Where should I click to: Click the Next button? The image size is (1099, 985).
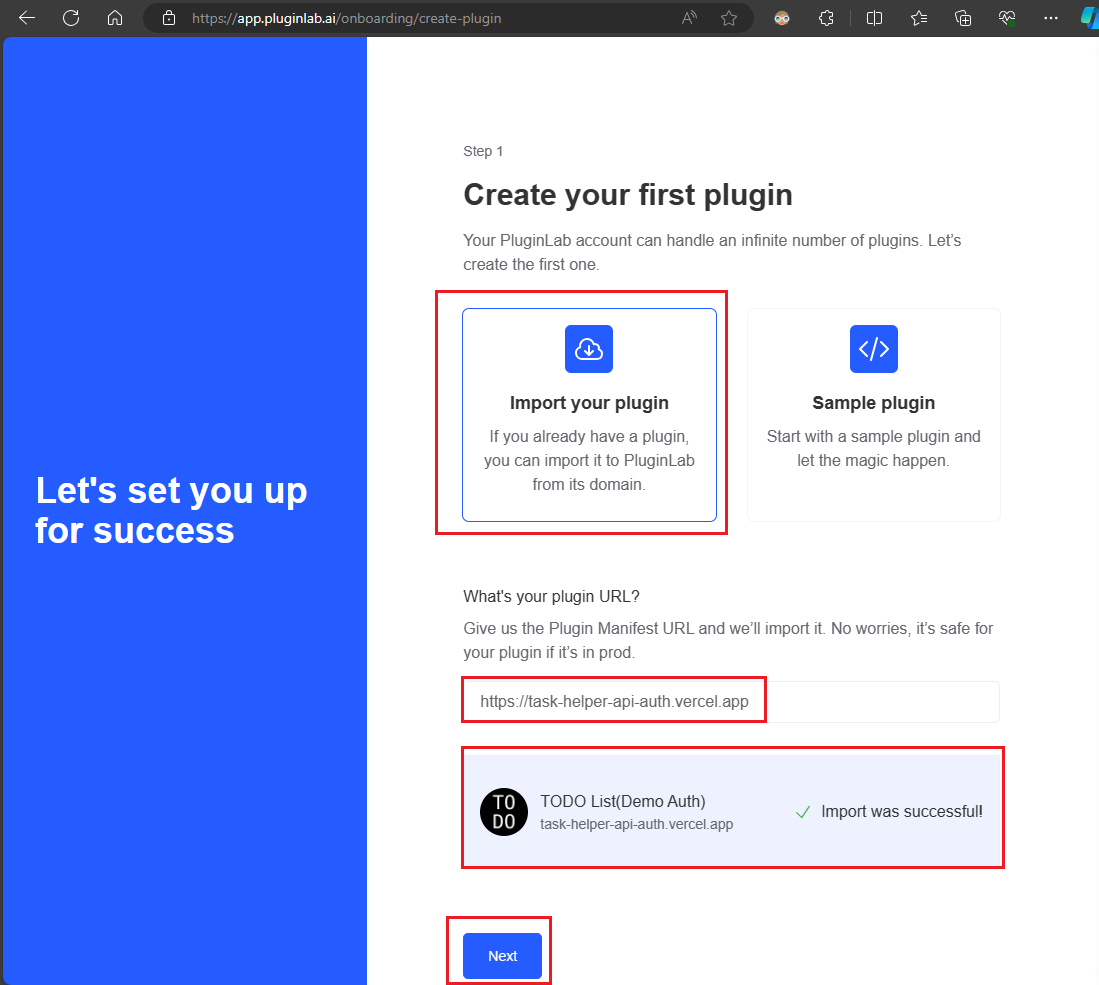502,956
